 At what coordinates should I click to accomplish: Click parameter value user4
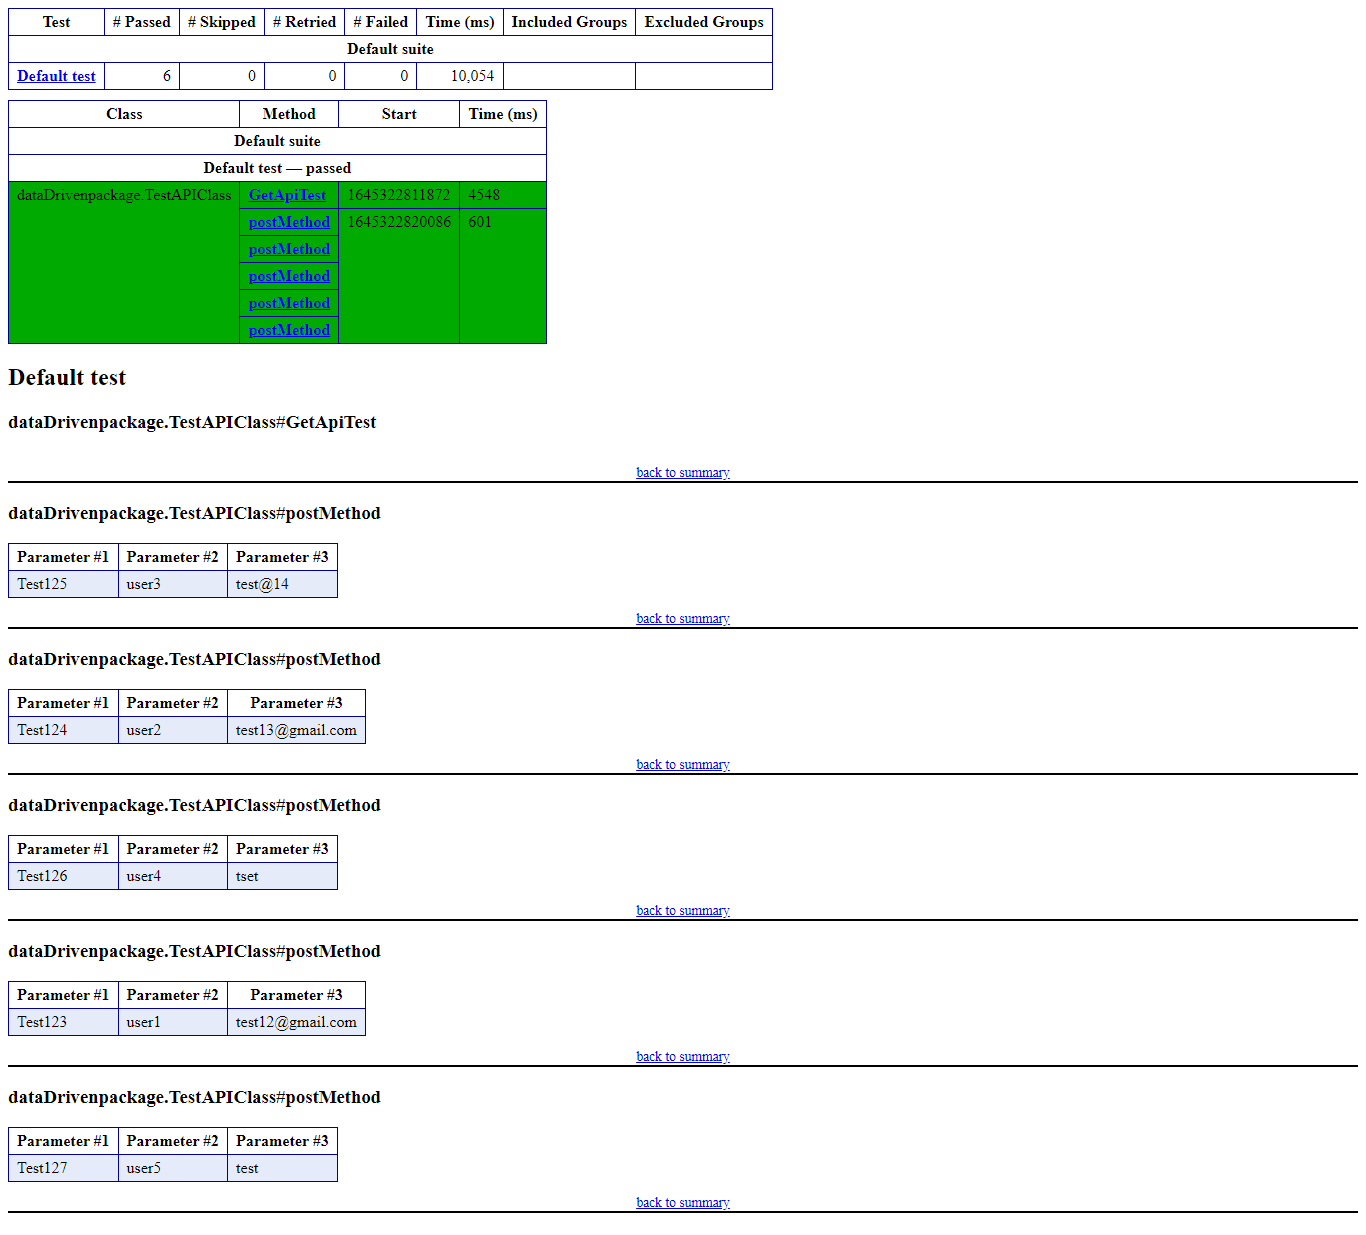pyautogui.click(x=144, y=876)
